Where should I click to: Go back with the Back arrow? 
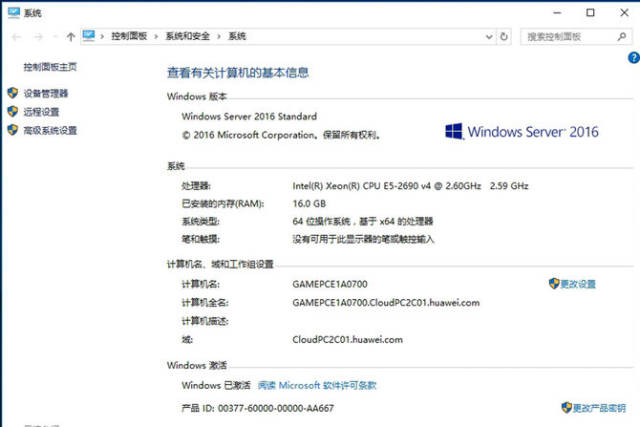pyautogui.click(x=16, y=37)
